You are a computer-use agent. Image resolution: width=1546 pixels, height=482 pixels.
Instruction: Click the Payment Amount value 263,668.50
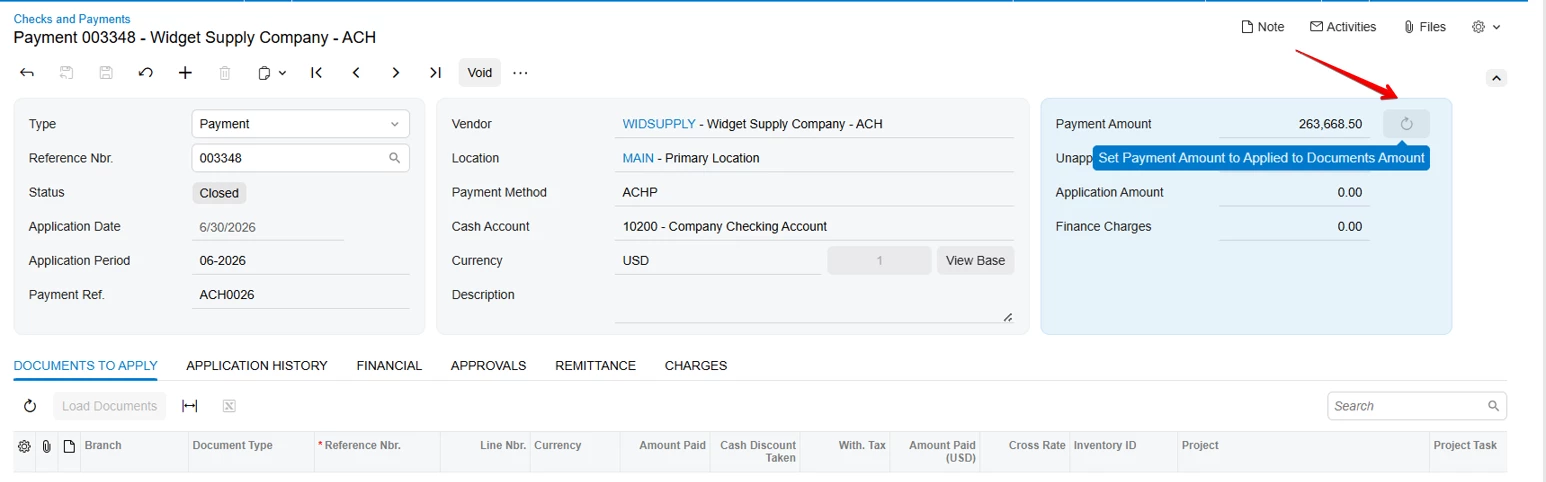tap(1330, 124)
